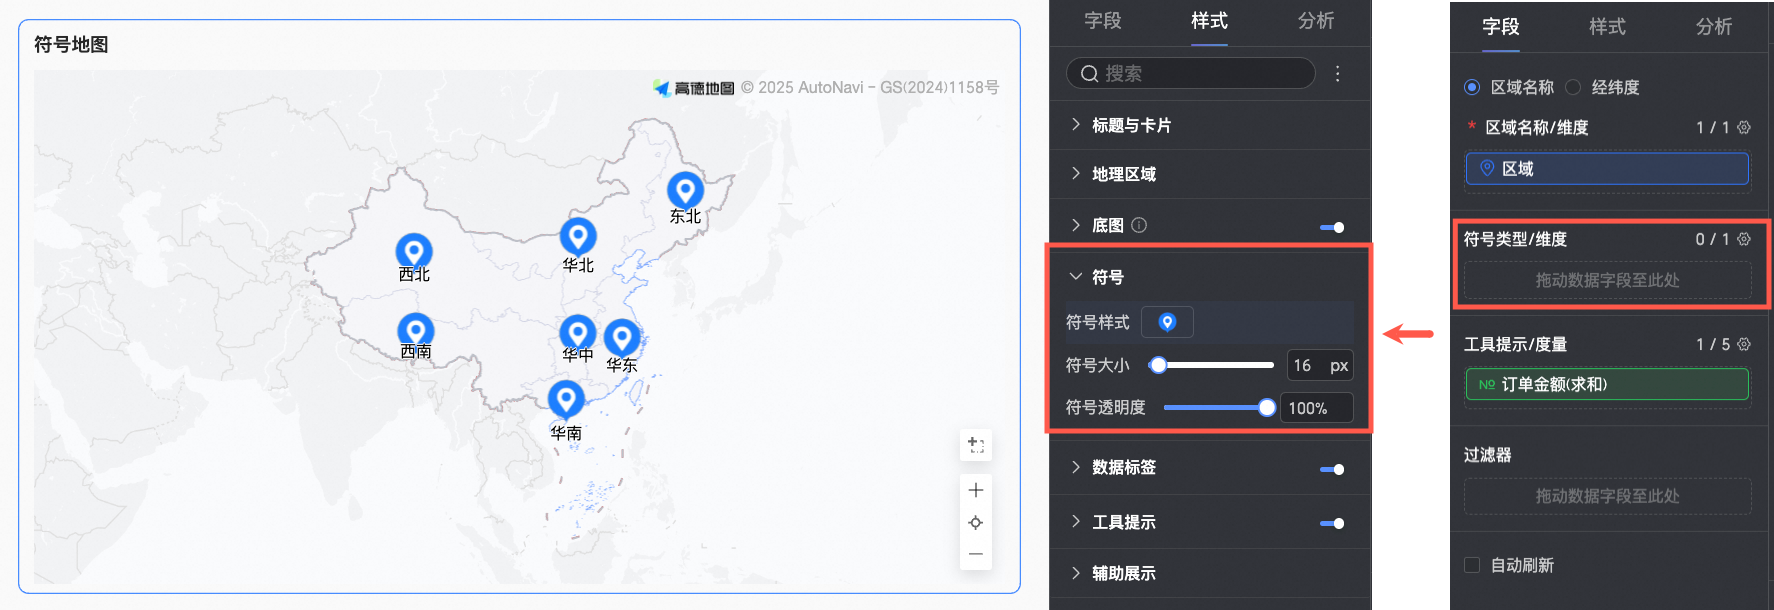Image resolution: width=1774 pixels, height=610 pixels.
Task: Zoom in the map with plus button
Action: click(x=976, y=490)
